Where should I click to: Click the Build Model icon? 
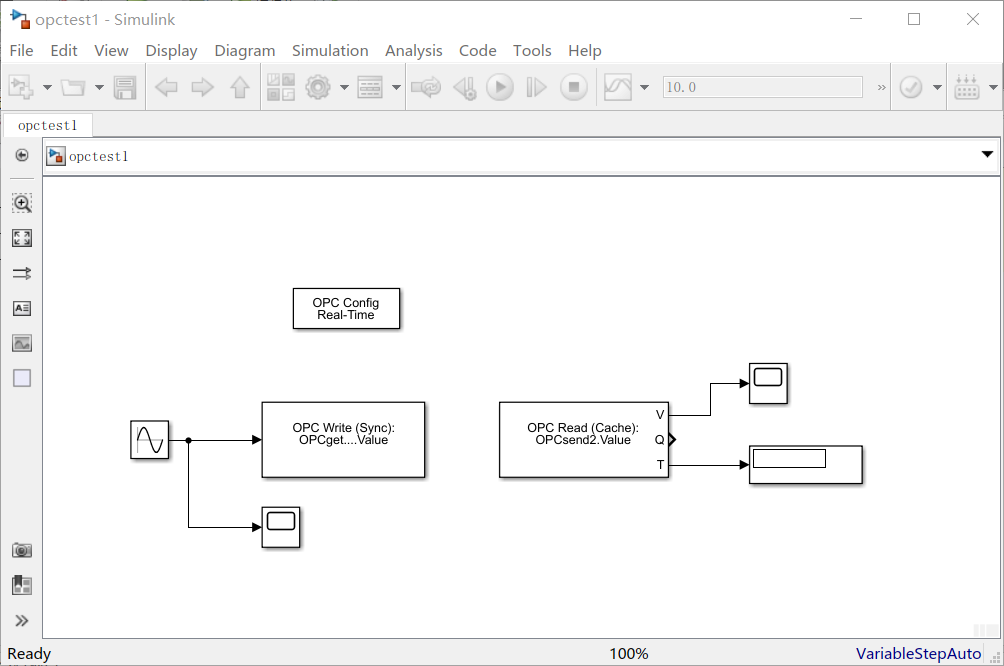coord(967,87)
